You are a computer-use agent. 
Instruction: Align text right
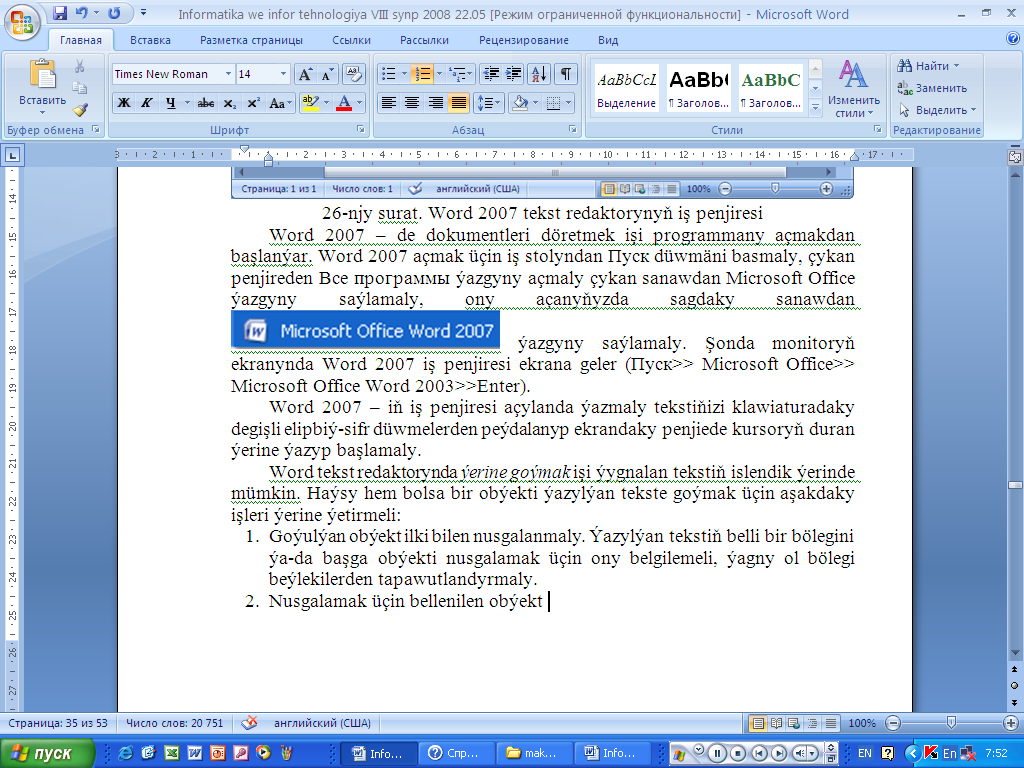point(436,103)
